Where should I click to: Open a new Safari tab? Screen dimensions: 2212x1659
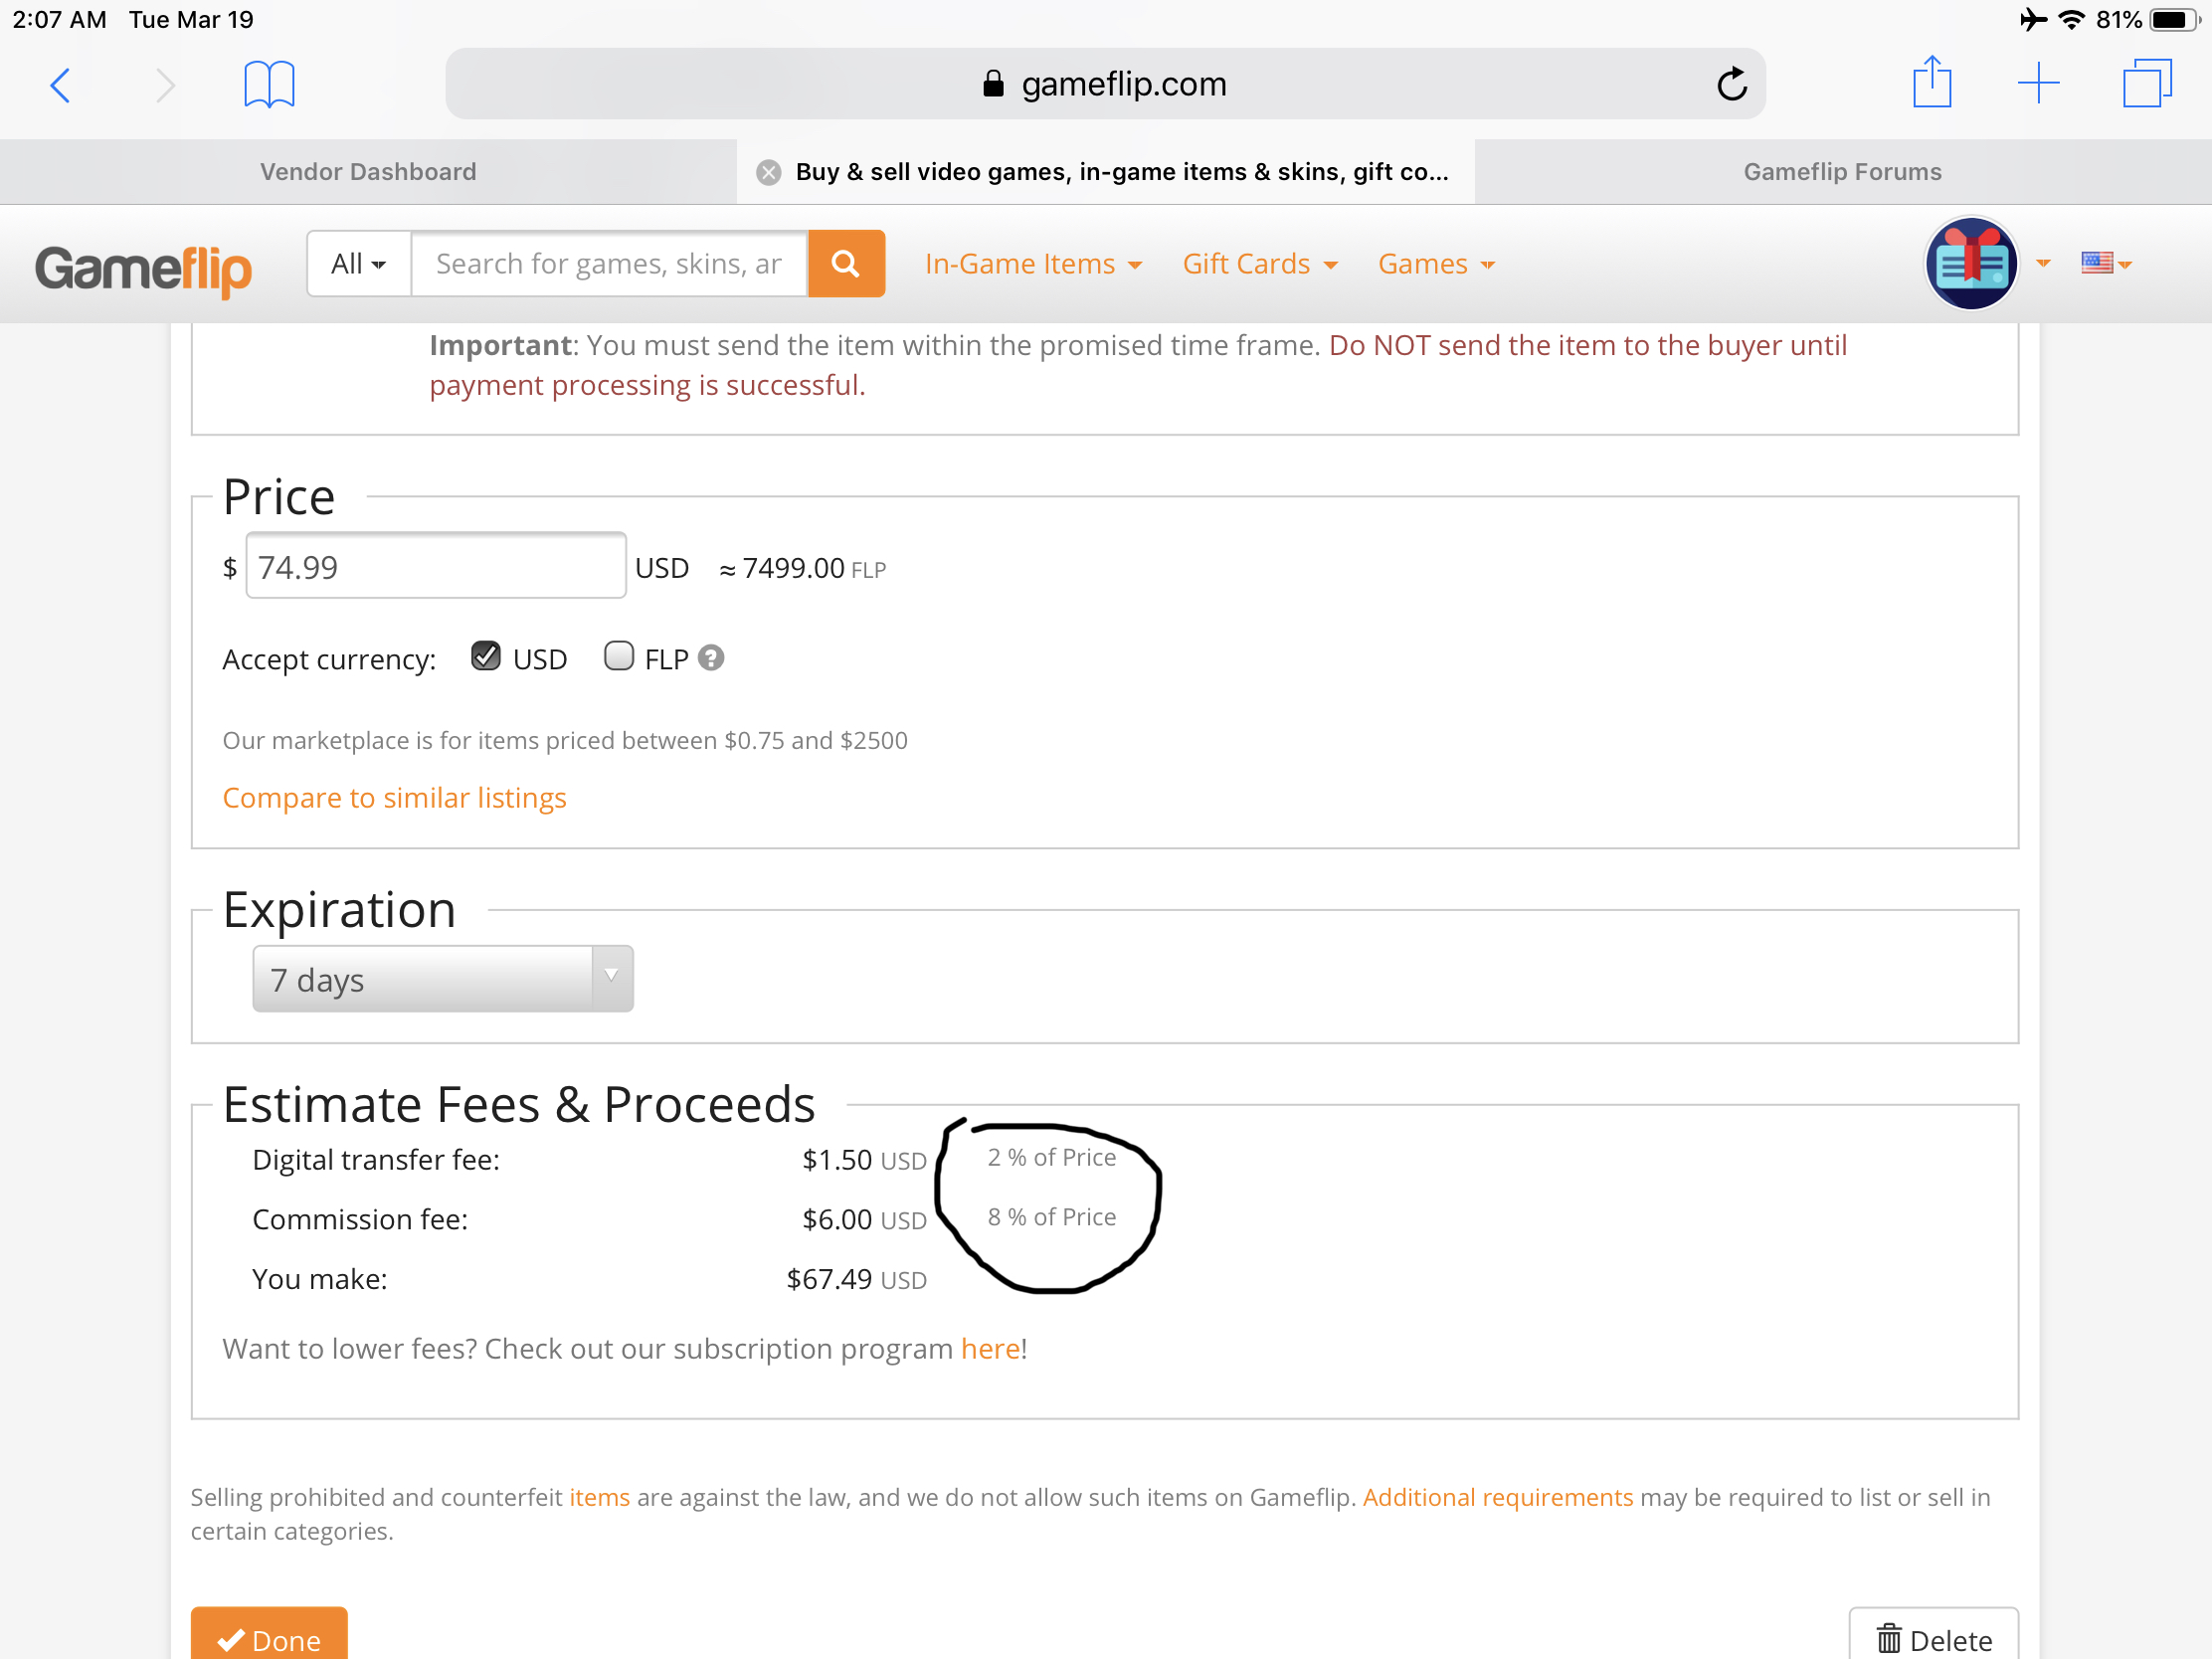click(2038, 83)
